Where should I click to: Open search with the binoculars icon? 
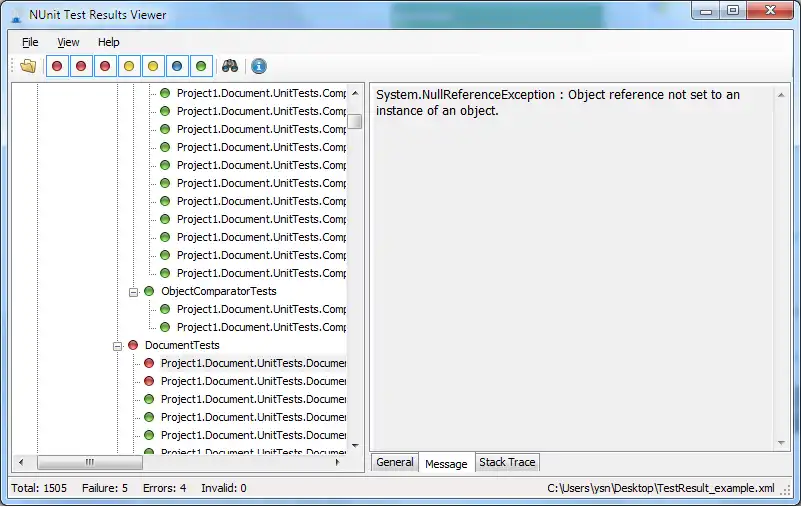[x=230, y=66]
